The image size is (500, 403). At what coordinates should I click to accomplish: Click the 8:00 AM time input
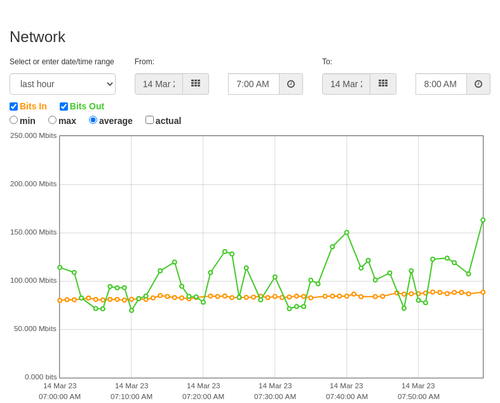tap(441, 84)
